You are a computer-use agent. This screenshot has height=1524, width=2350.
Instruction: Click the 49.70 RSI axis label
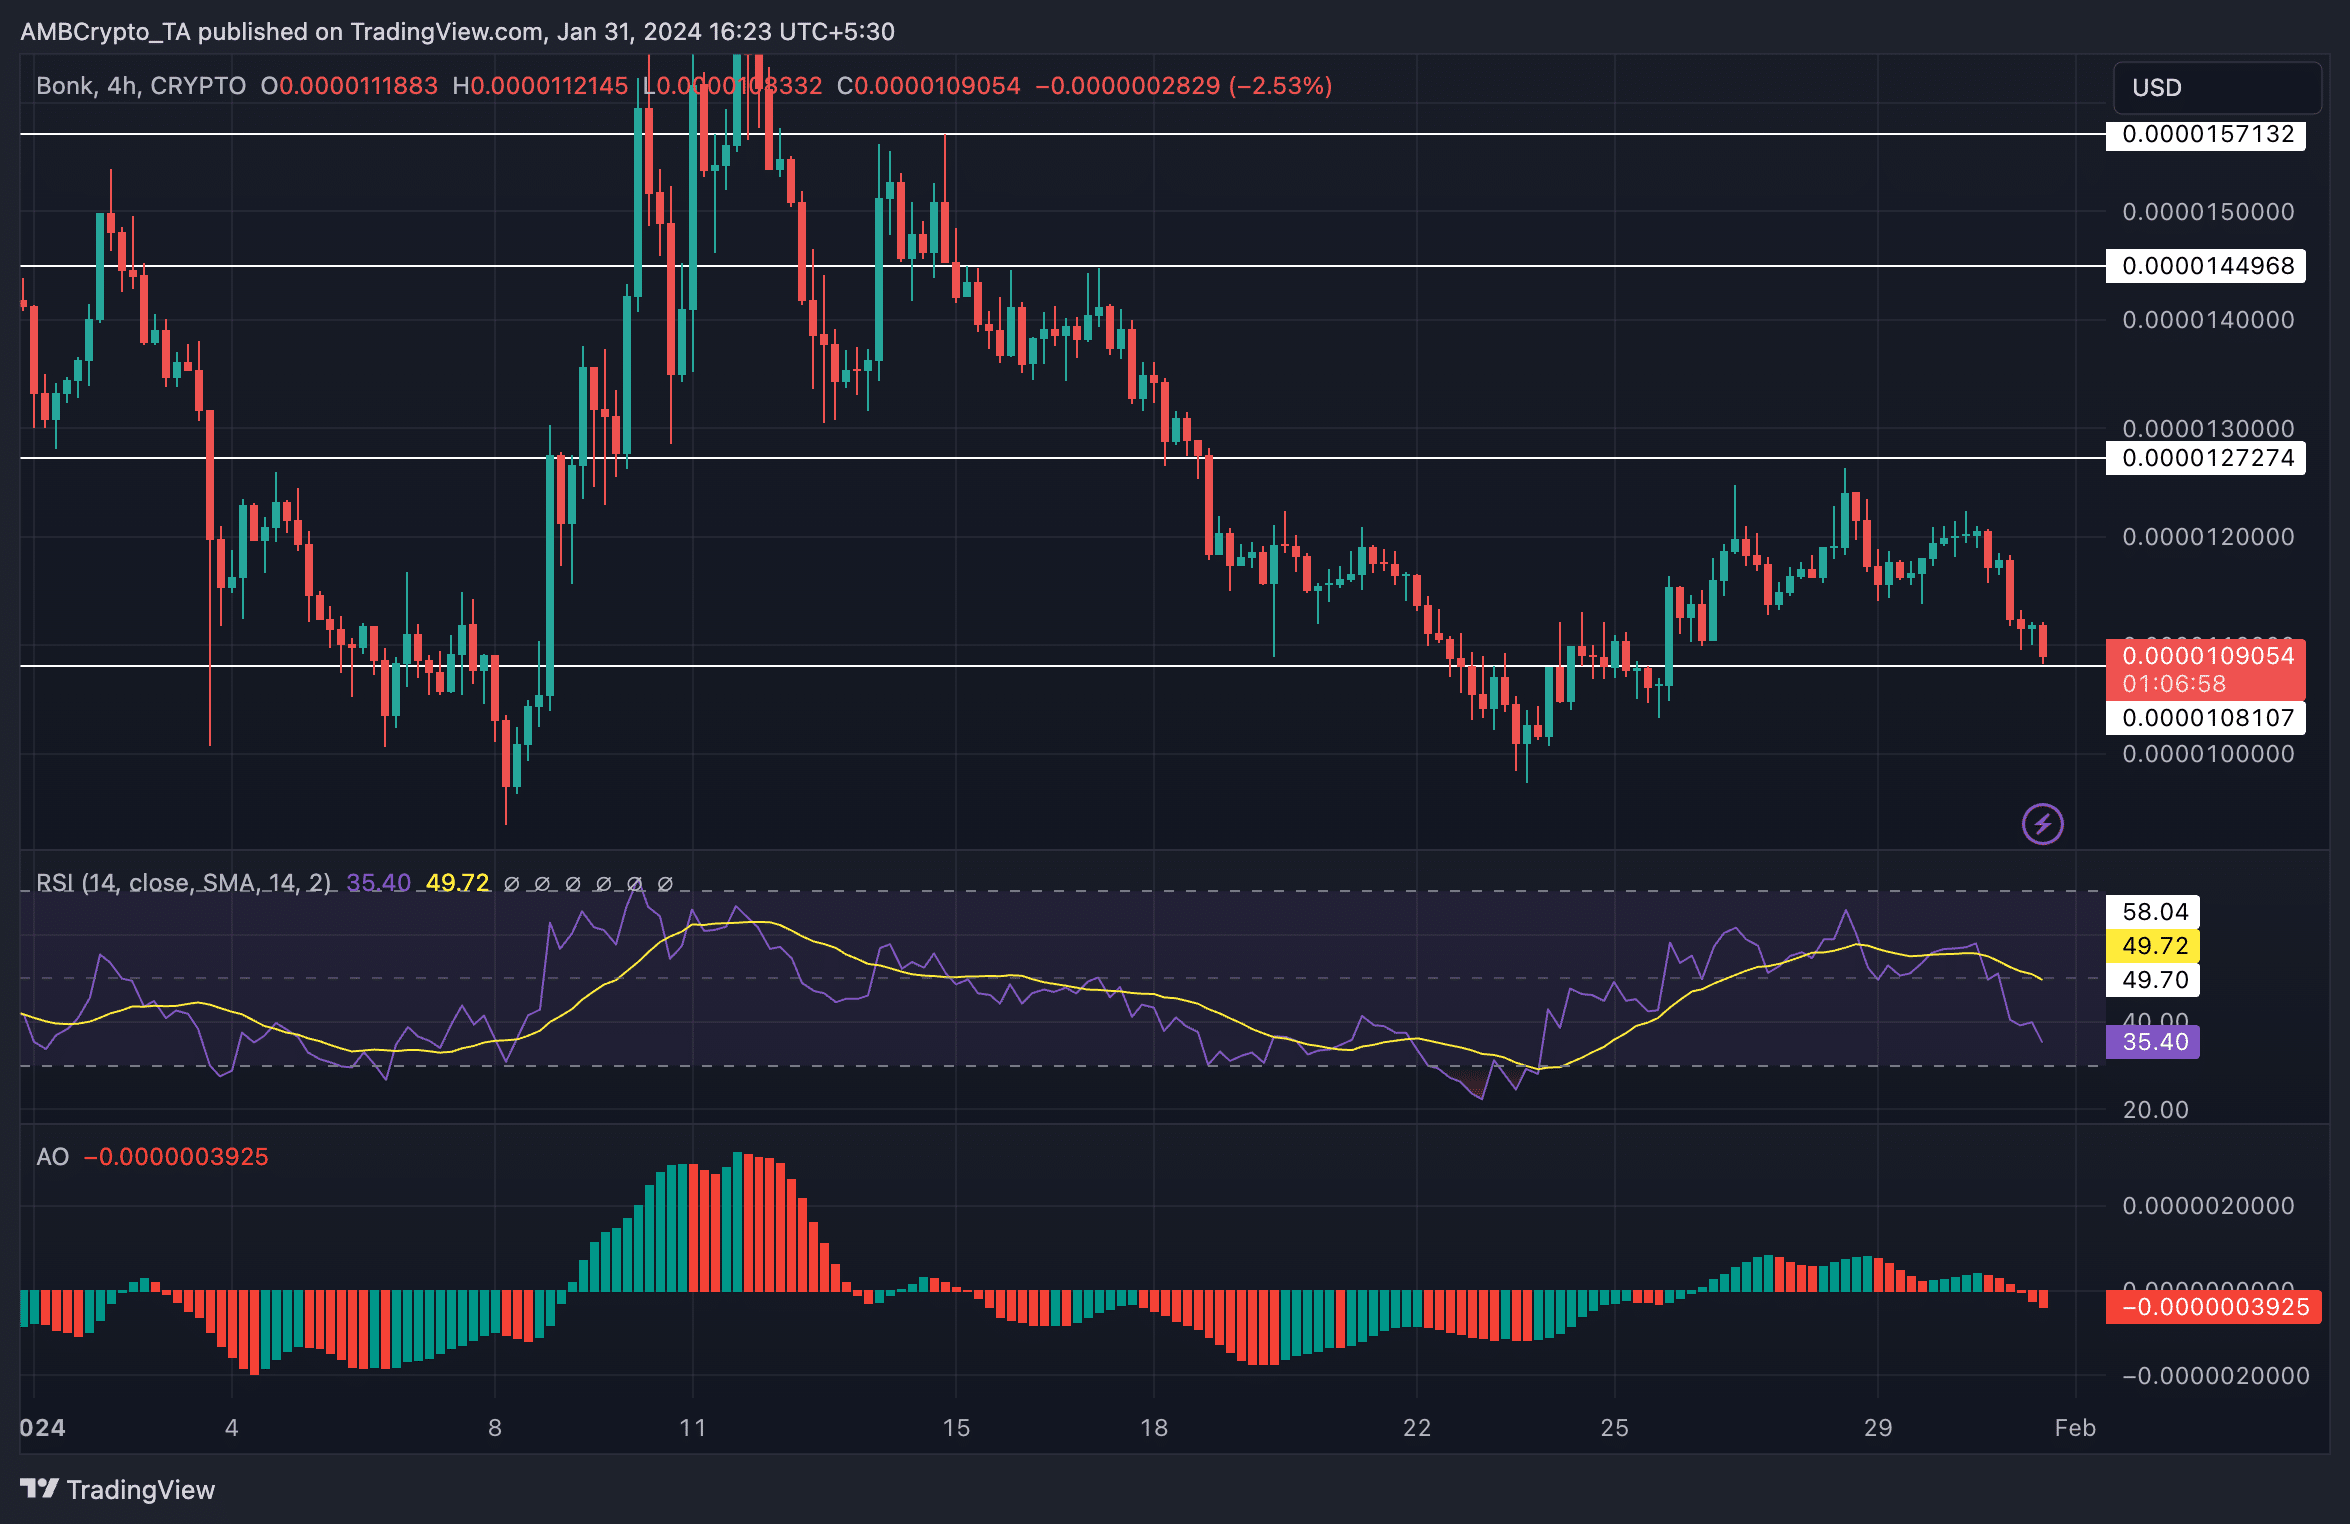(2153, 980)
